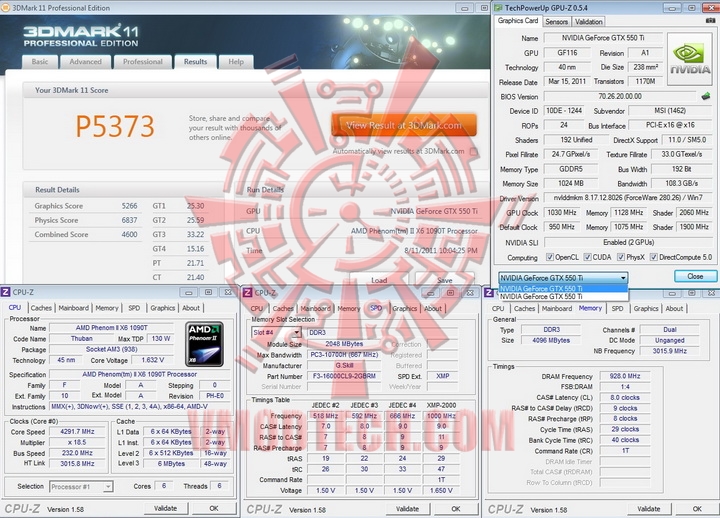Enable automatically view results at 3DMark.com
720x518 pixels.
pyautogui.click(x=474, y=151)
